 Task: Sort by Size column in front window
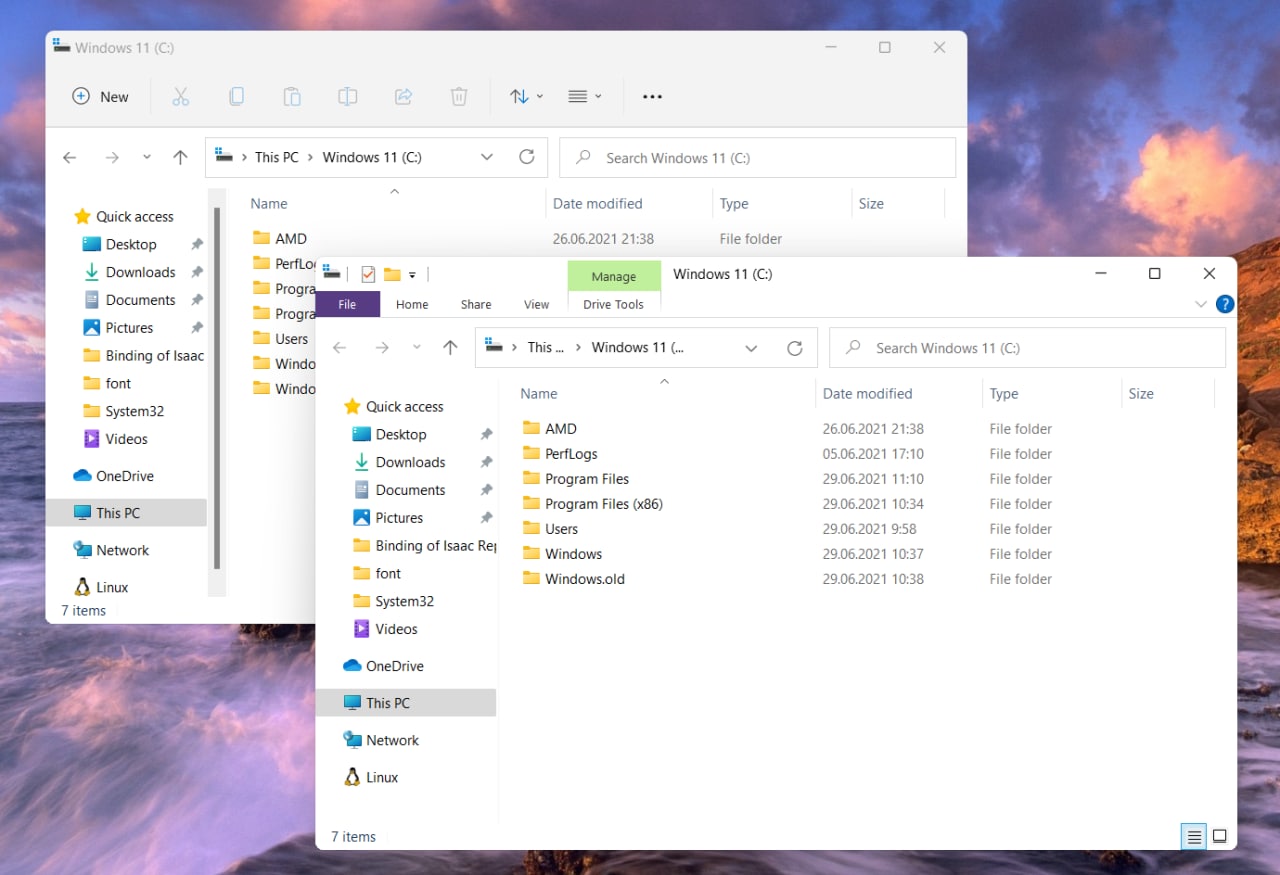click(x=1141, y=393)
